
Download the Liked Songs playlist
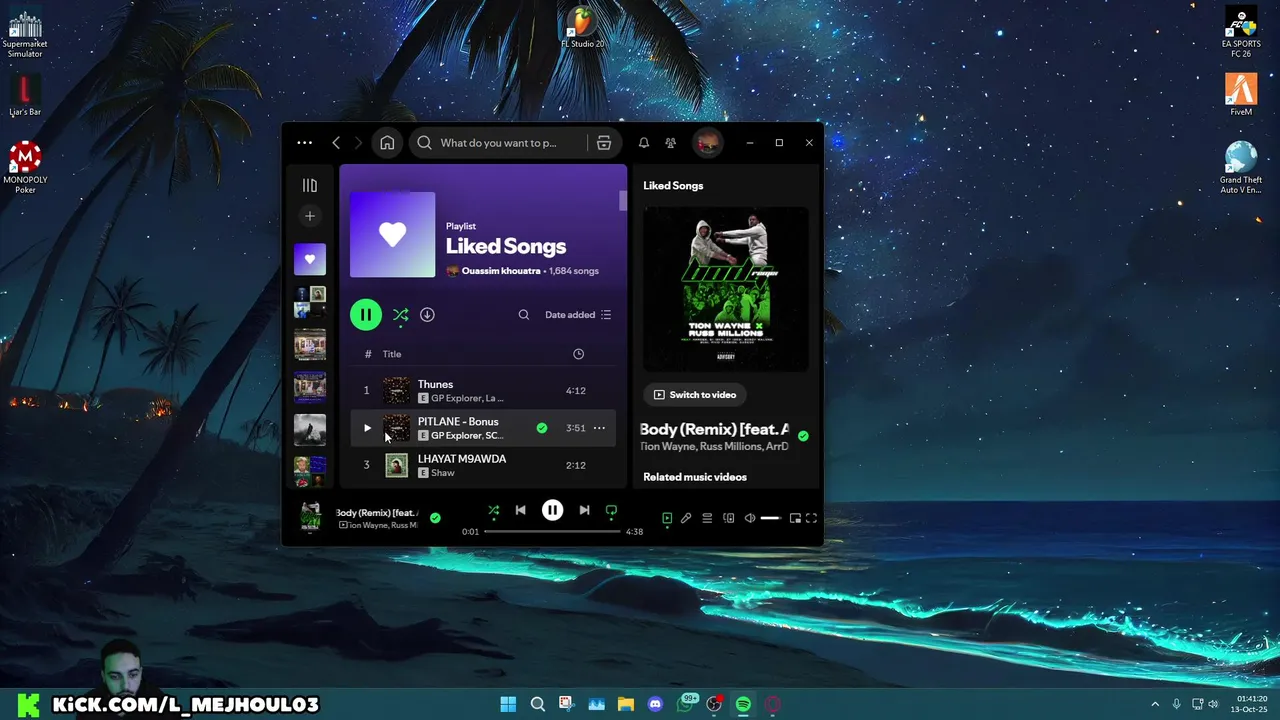427,314
